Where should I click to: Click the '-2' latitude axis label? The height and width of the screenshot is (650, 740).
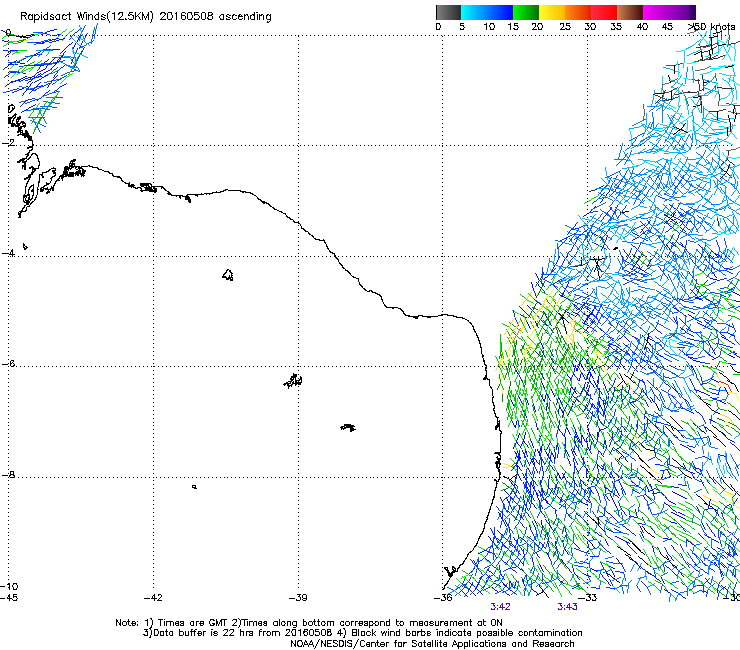click(8, 143)
